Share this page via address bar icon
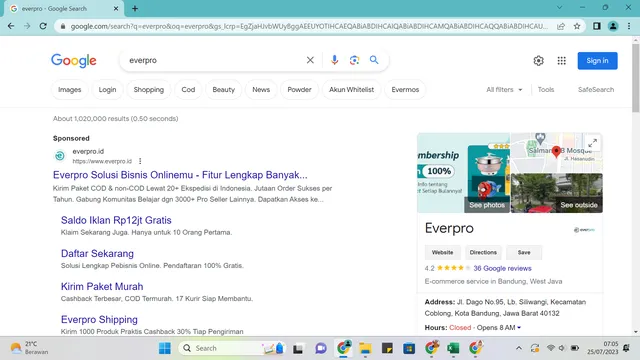 561,26
